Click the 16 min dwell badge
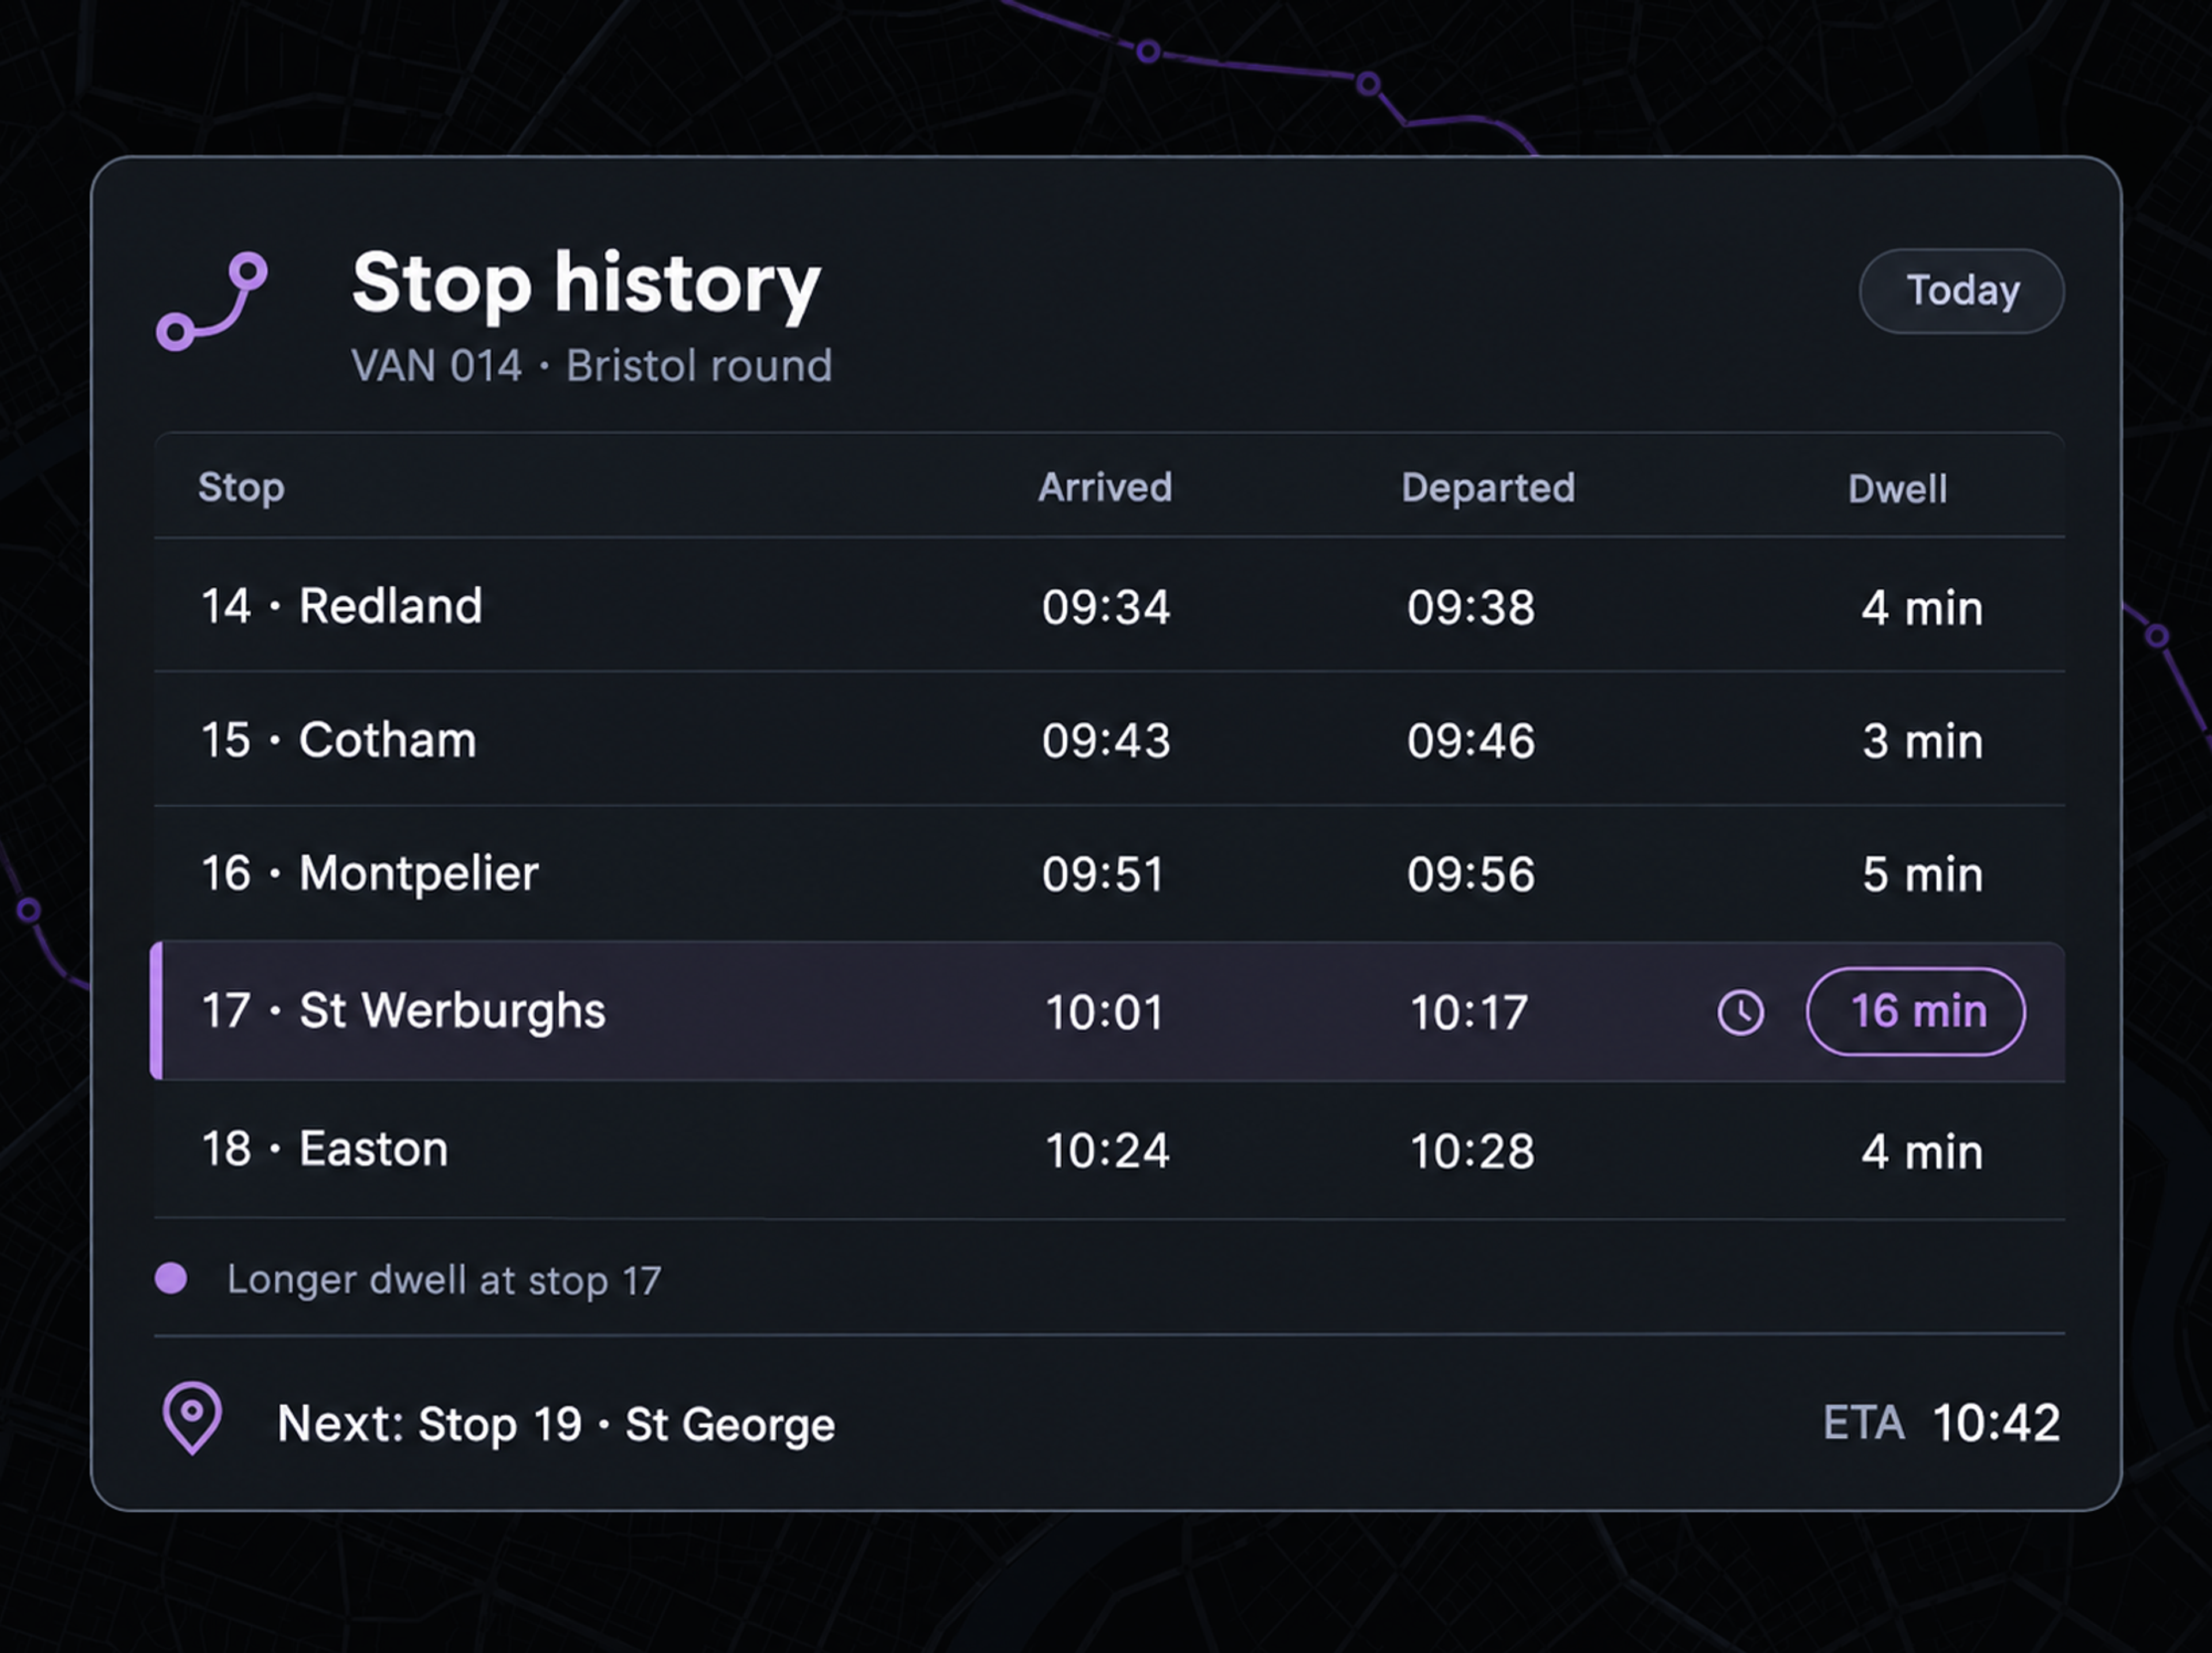This screenshot has height=1653, width=2212. coord(1916,1011)
